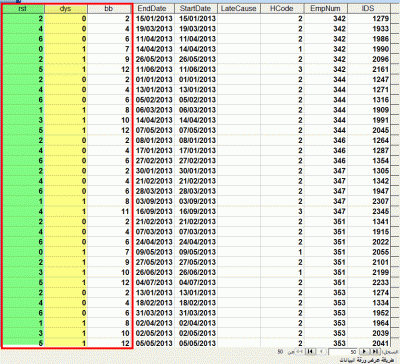The height and width of the screenshot is (364, 400).
Task: Click empty LateCause cell in row IDS 1305
Action: (239, 171)
